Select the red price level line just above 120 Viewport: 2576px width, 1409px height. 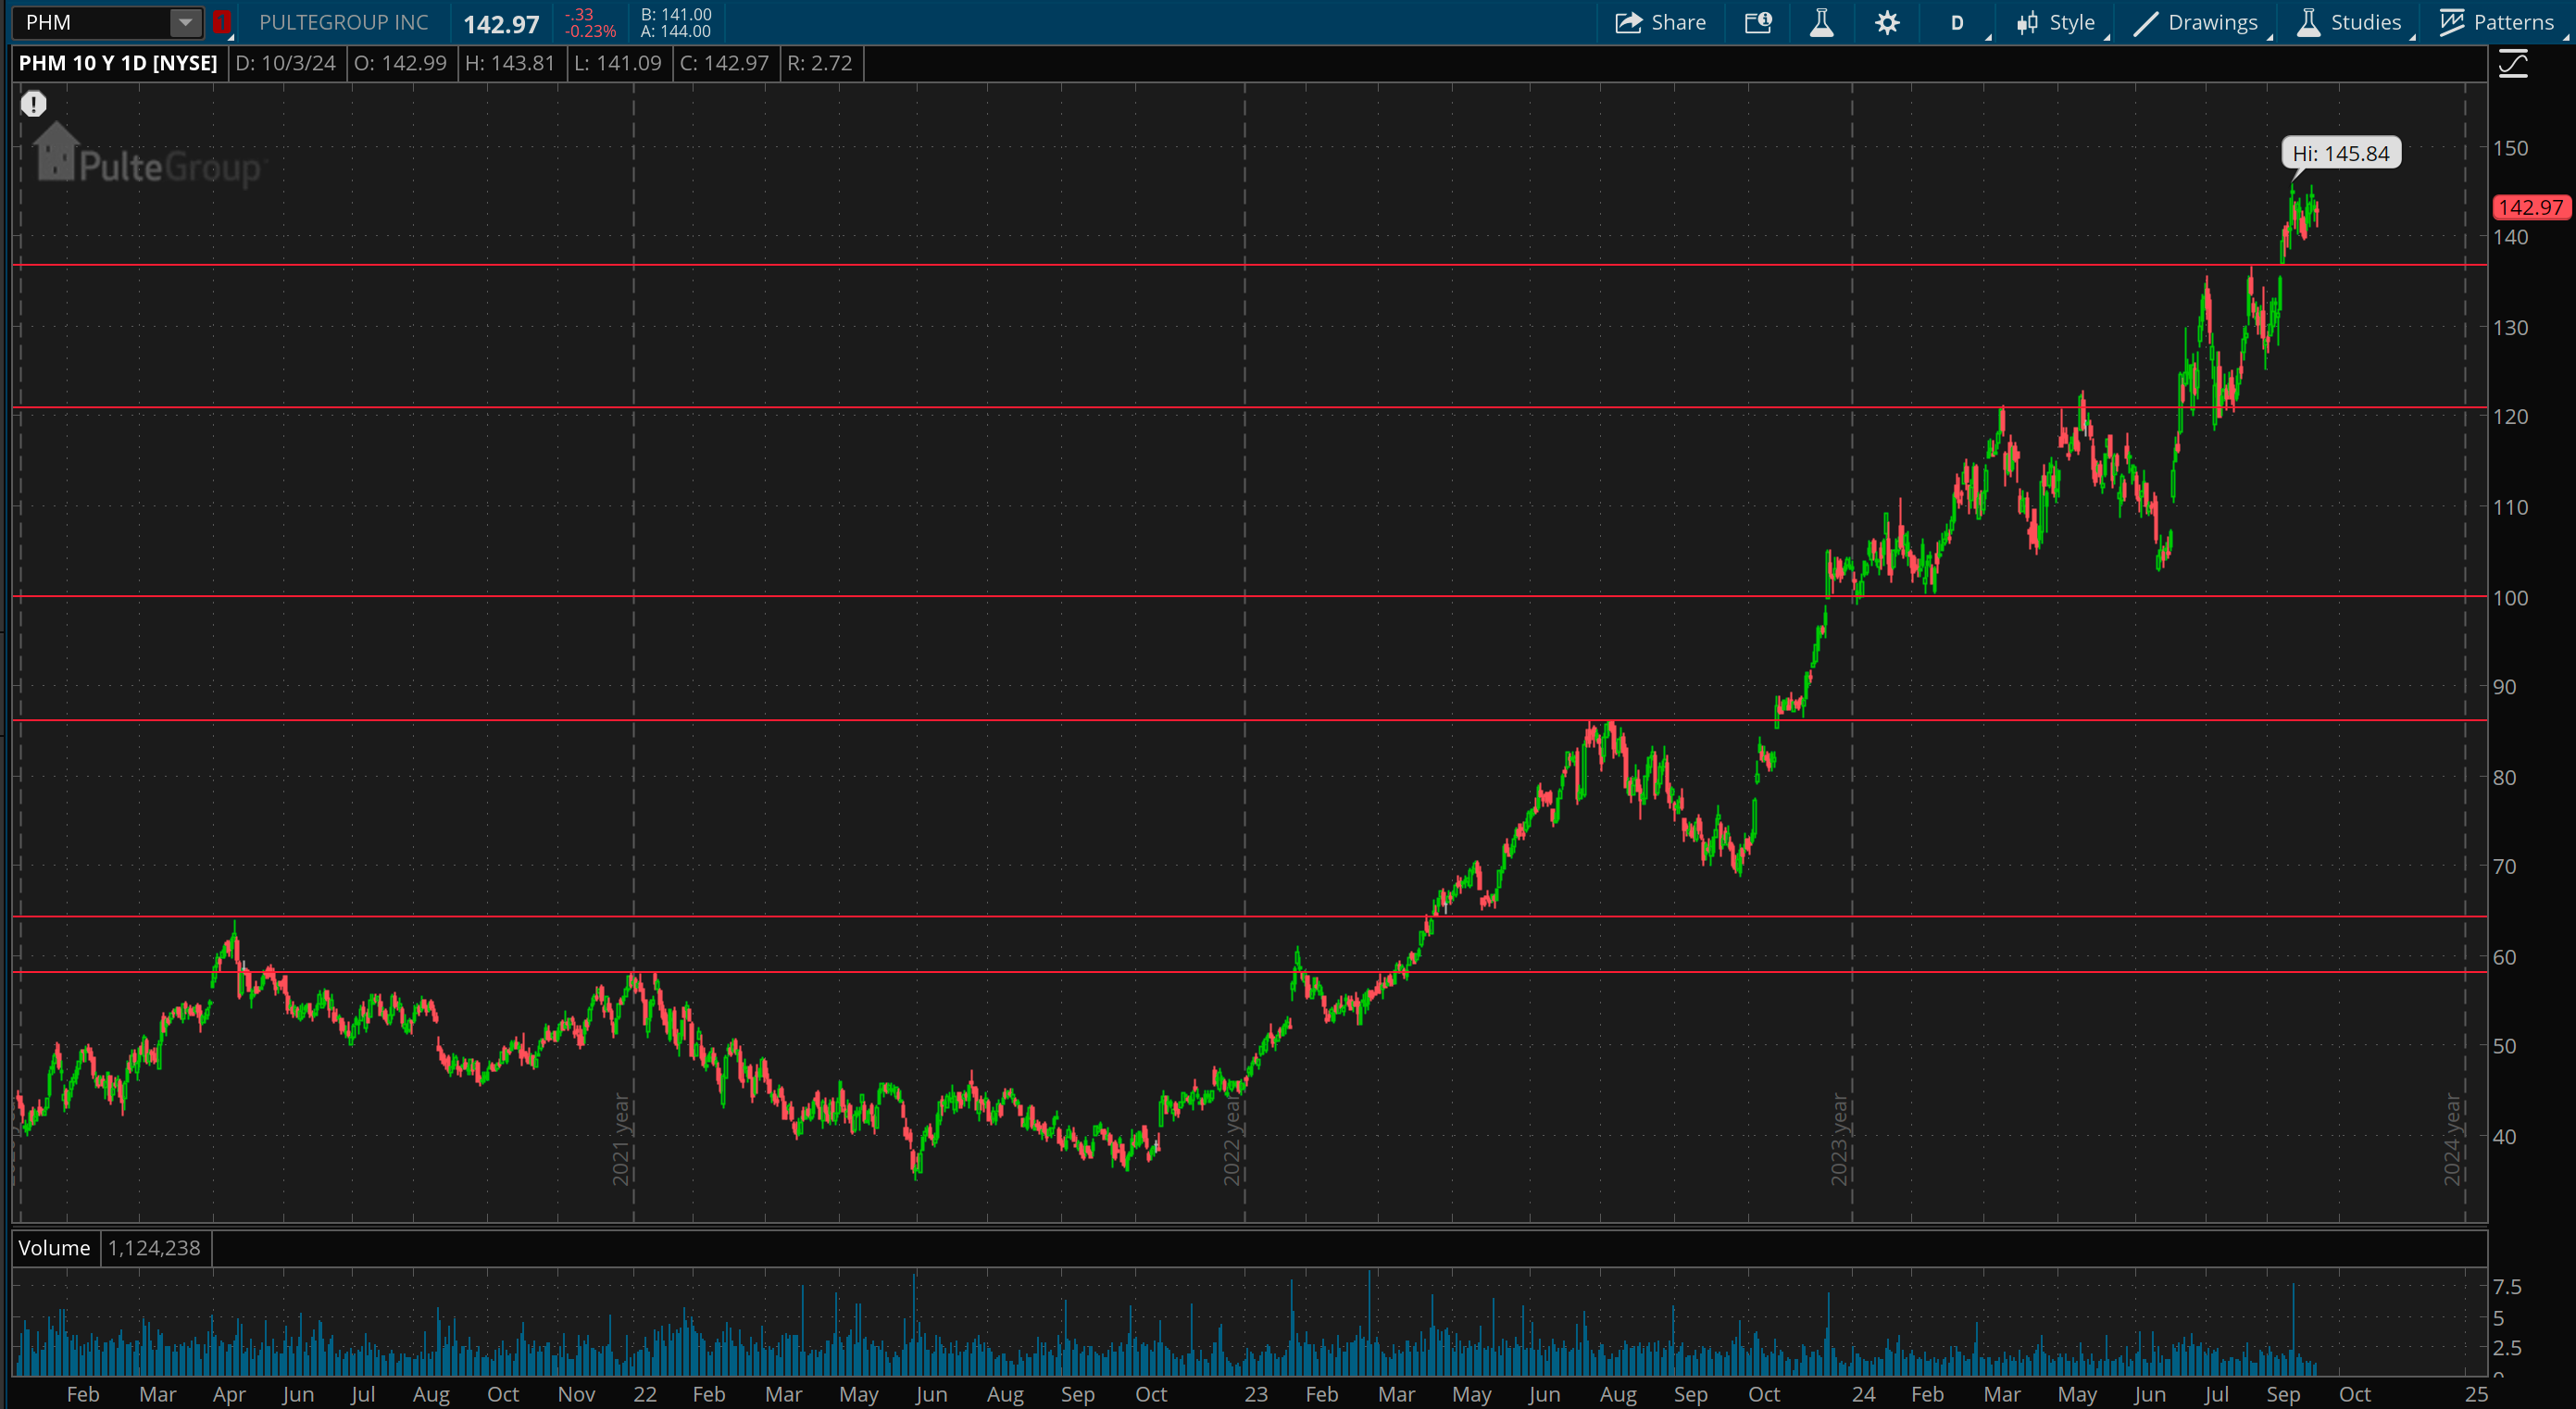1250,407
